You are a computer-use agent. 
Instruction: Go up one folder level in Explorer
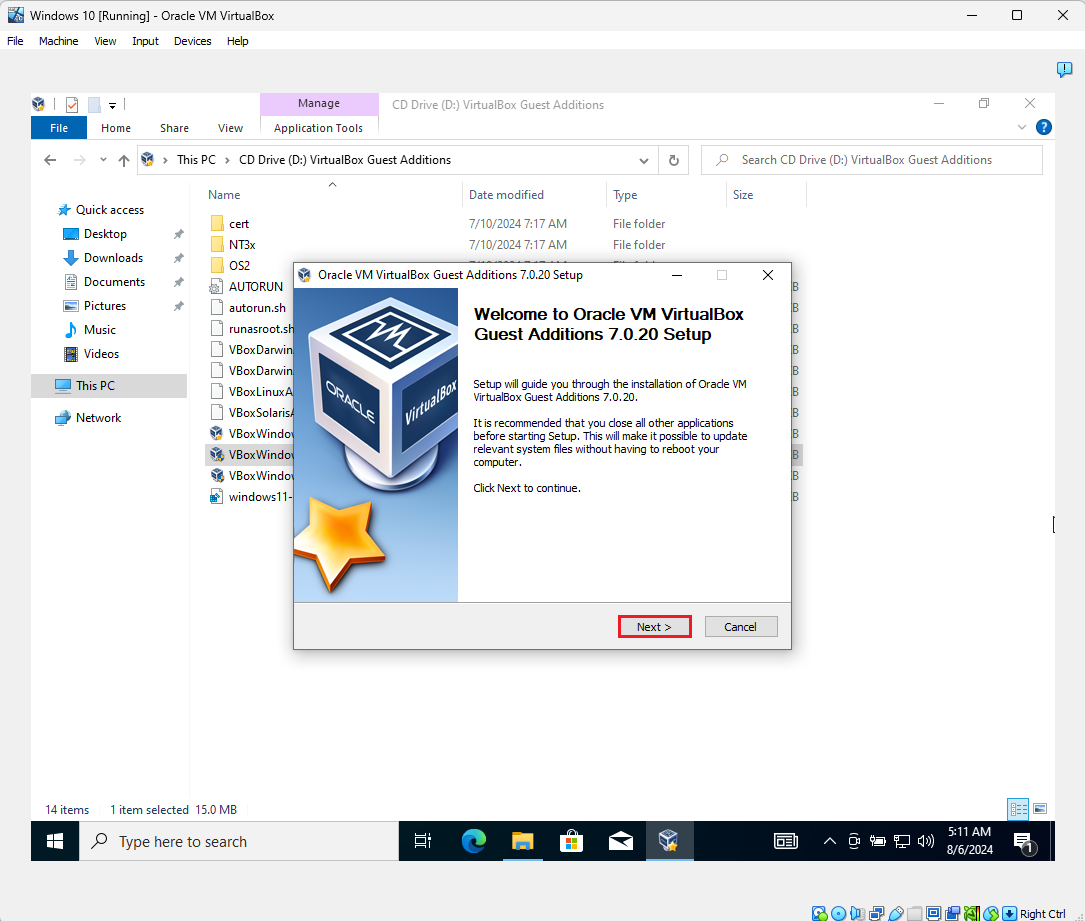[124, 161]
